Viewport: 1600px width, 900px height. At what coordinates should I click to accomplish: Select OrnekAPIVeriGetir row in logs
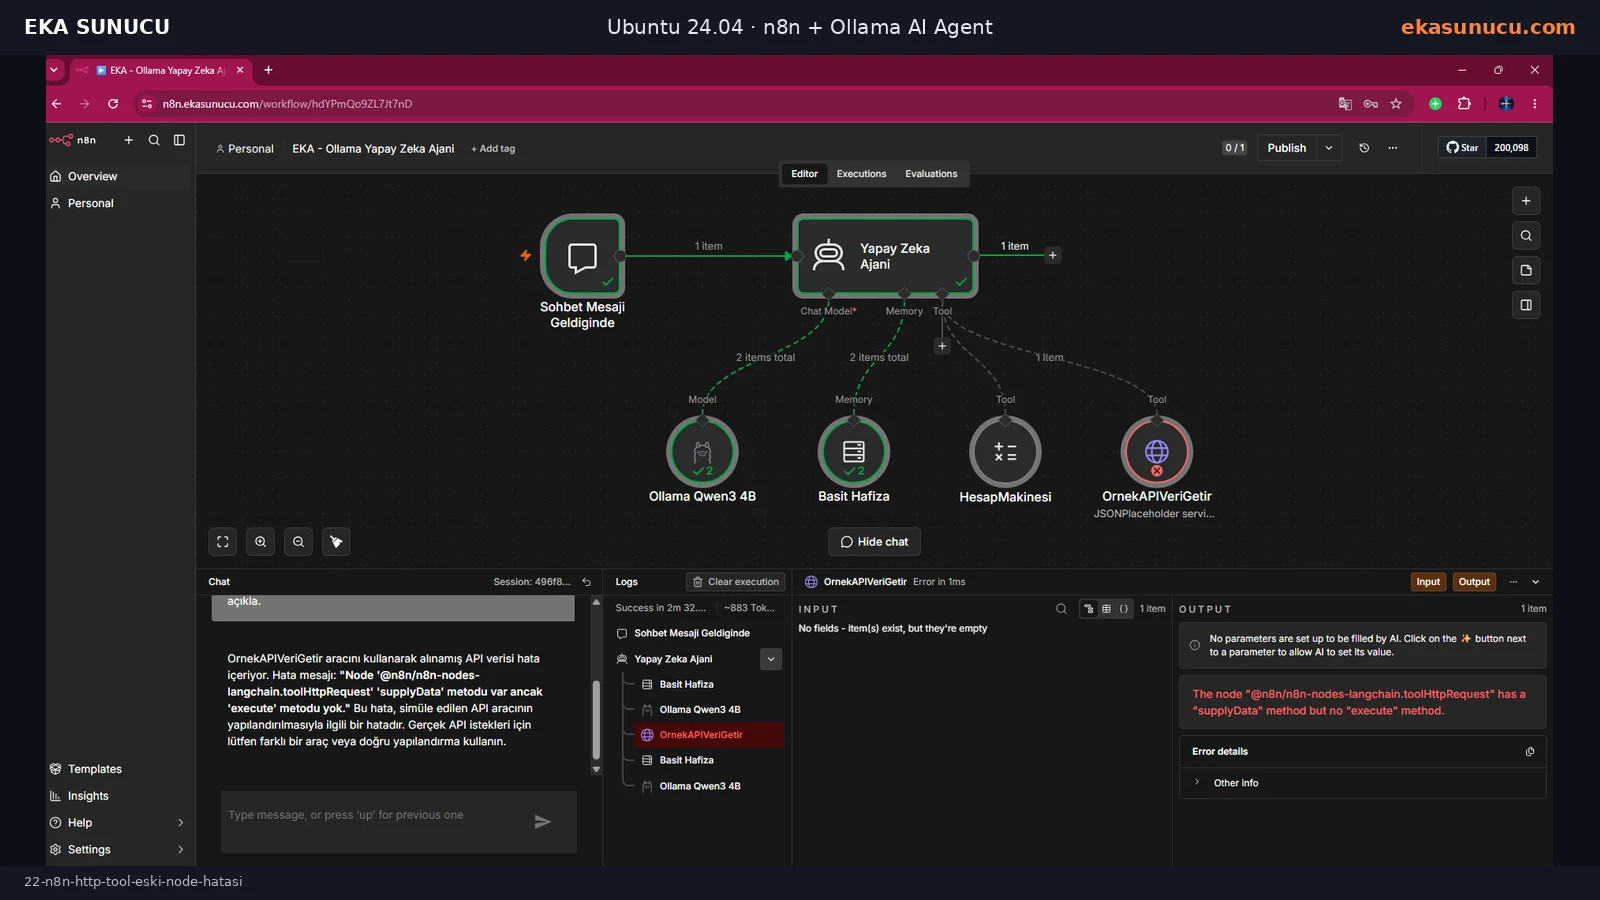pyautogui.click(x=709, y=735)
